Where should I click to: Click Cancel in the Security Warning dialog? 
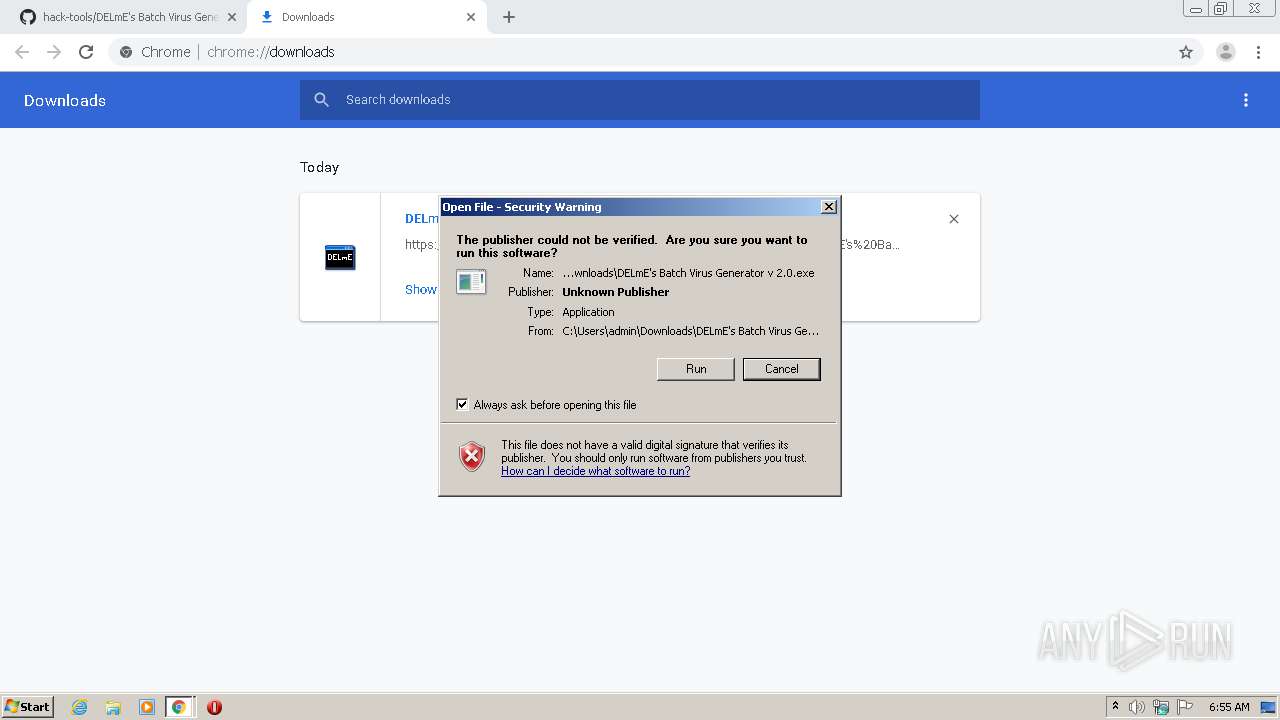(781, 369)
